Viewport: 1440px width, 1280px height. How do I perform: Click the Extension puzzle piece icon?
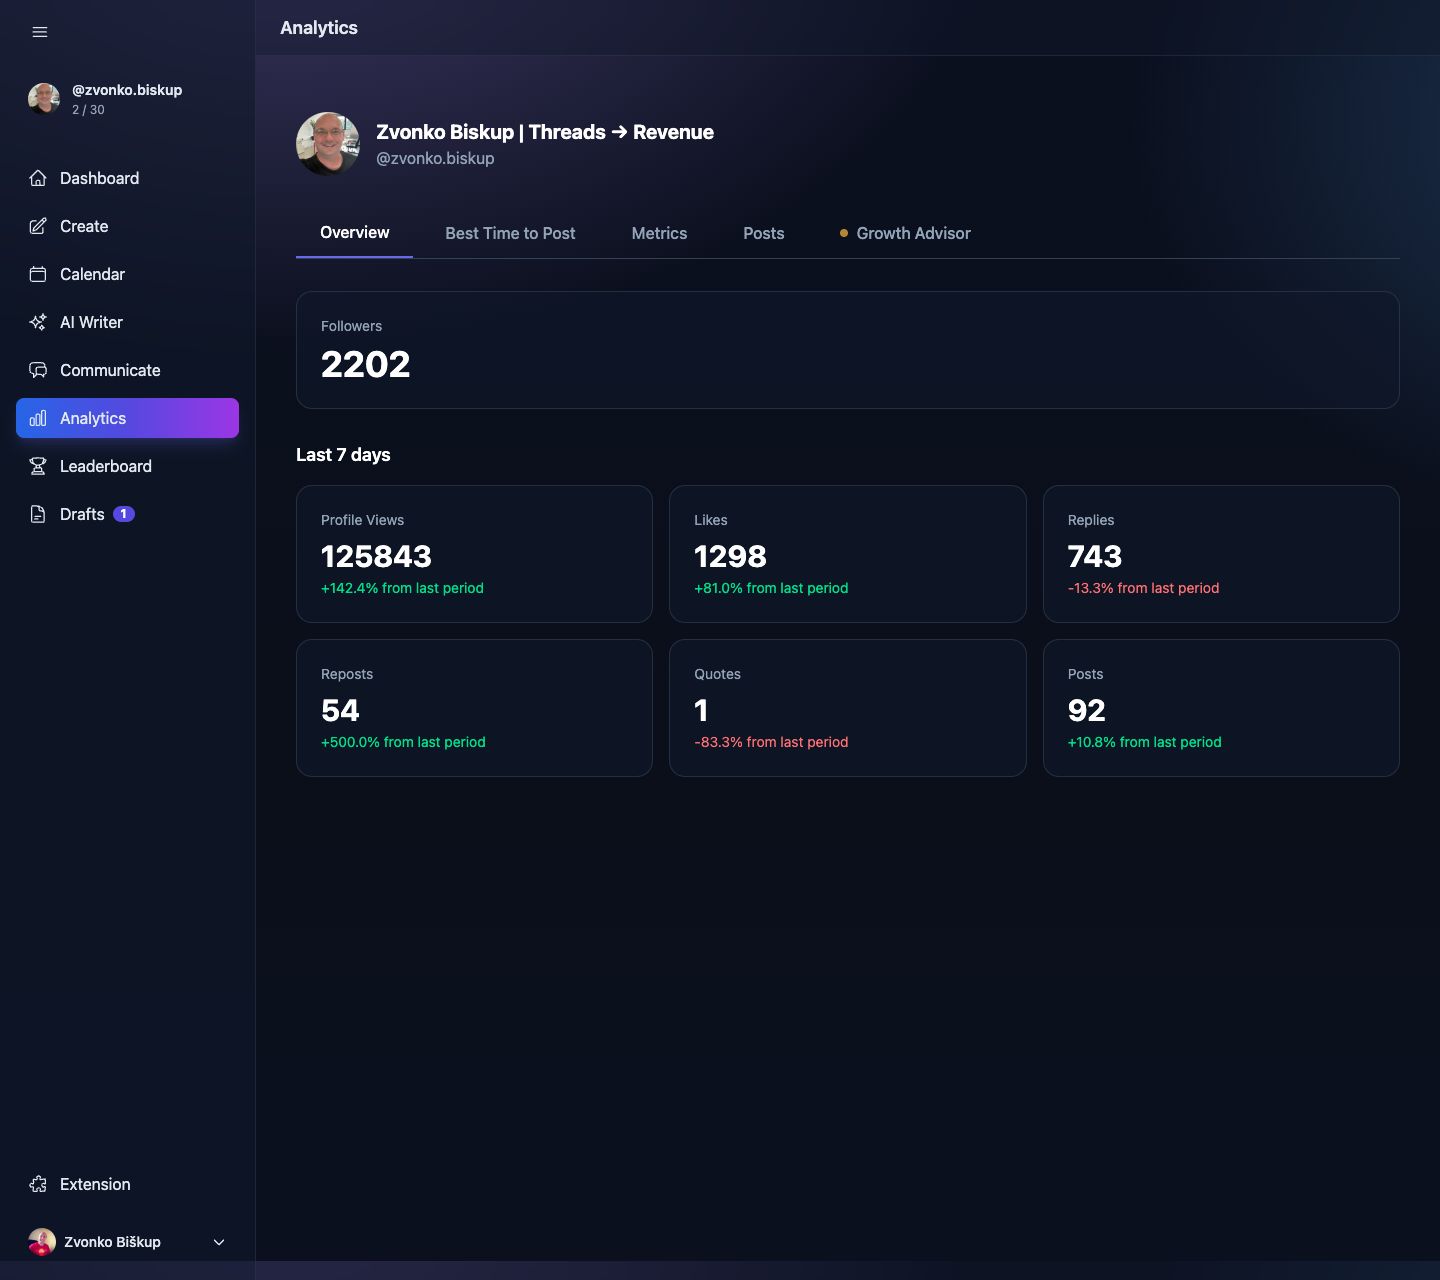(x=38, y=1184)
